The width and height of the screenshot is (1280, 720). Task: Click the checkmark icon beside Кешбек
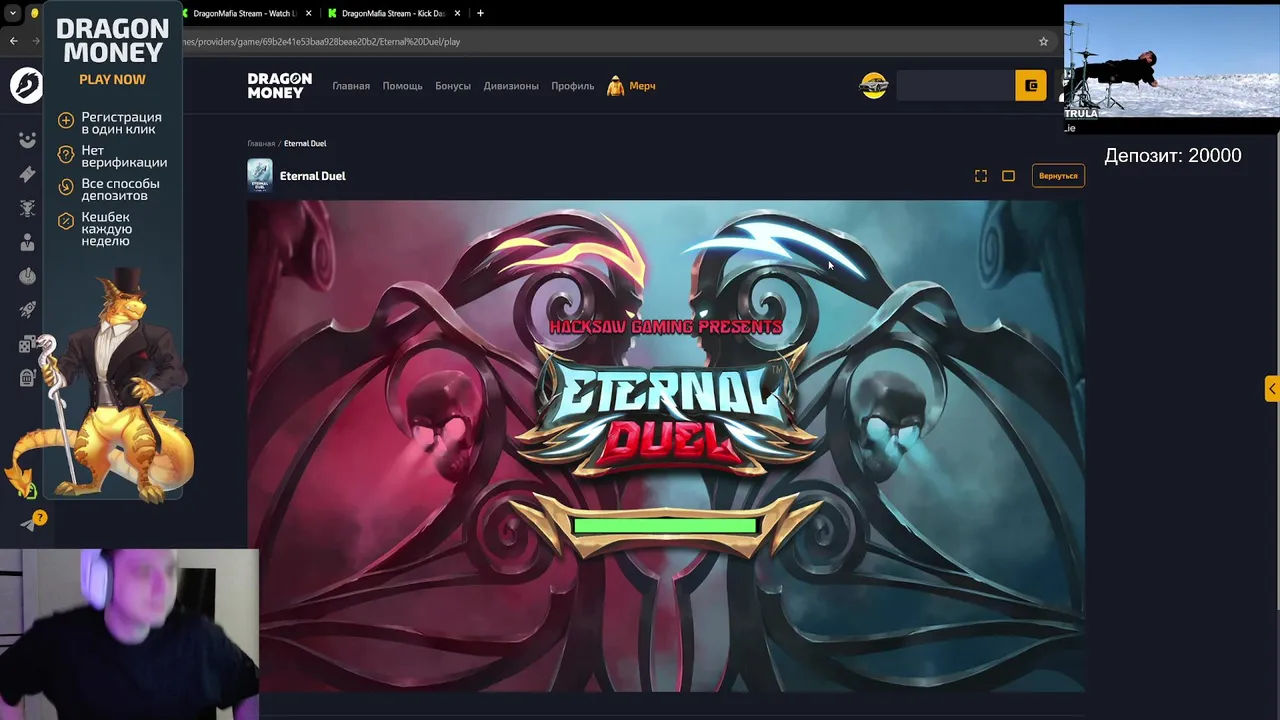pos(66,220)
